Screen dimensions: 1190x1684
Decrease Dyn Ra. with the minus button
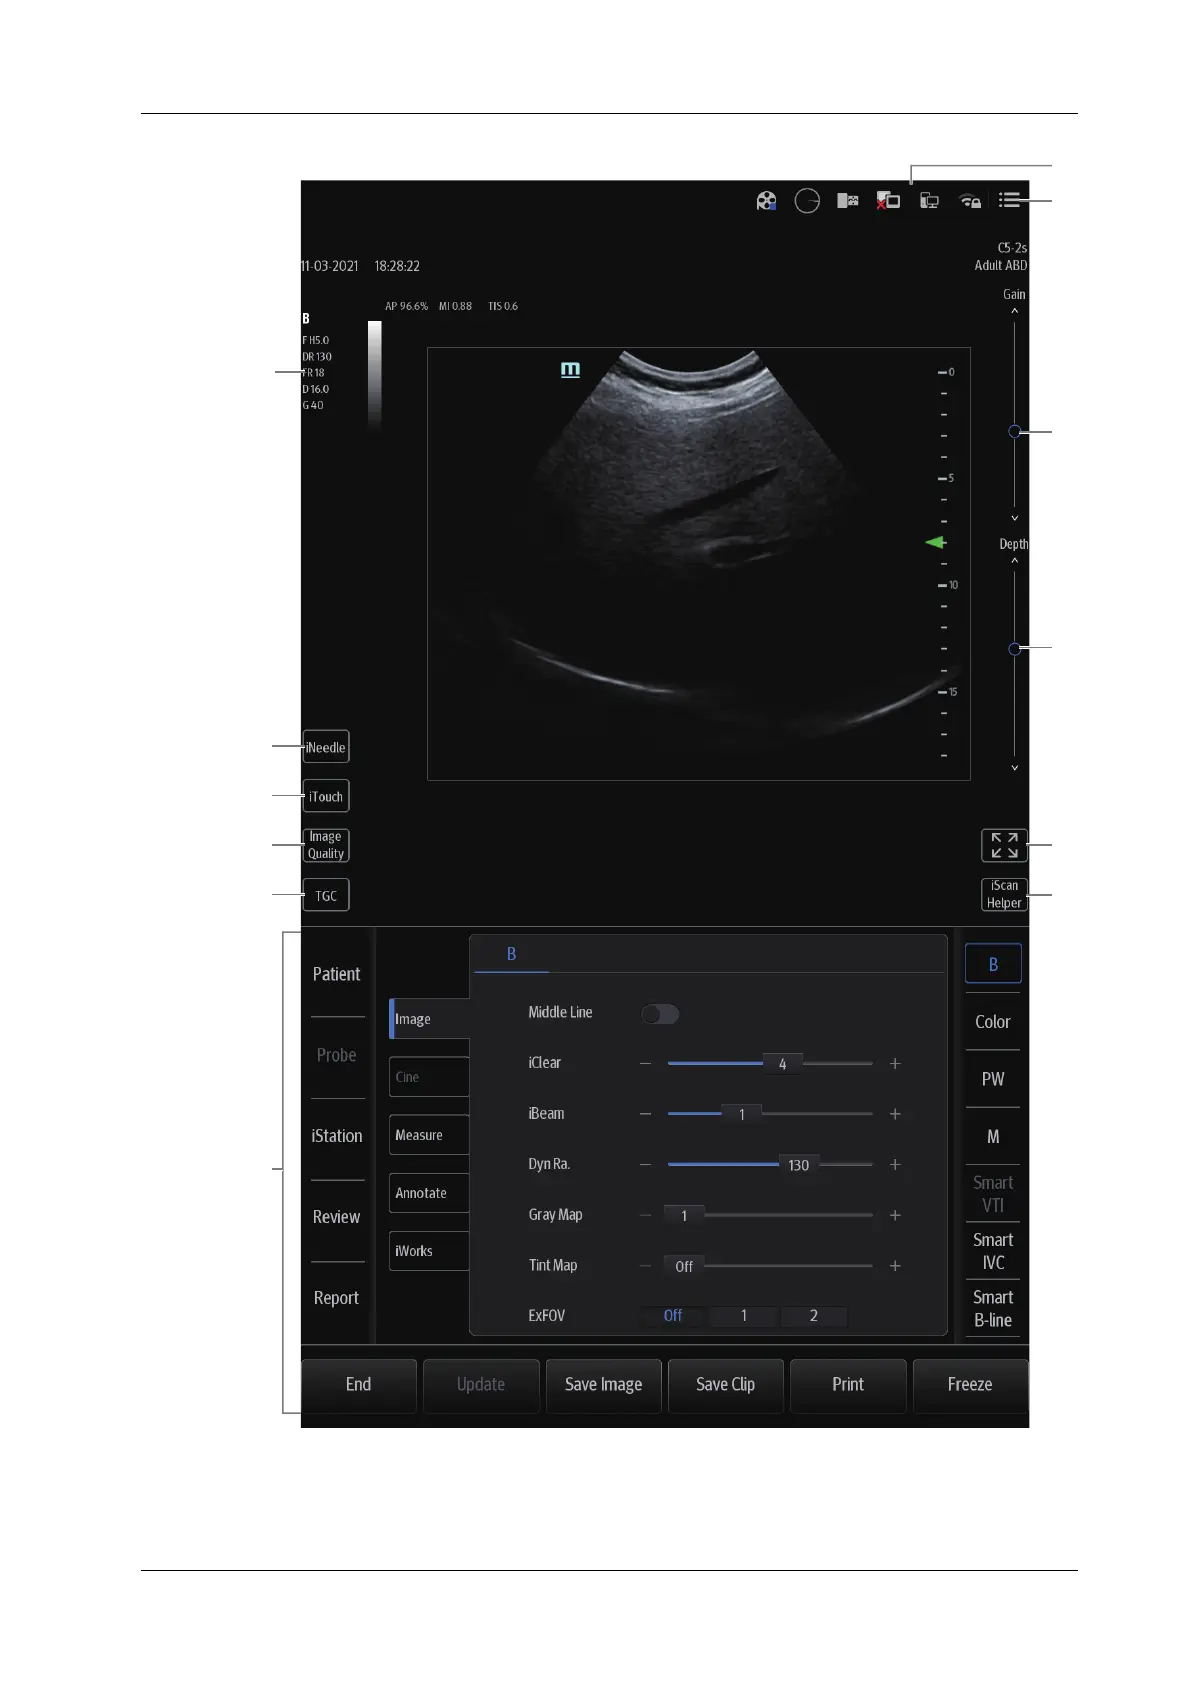pyautogui.click(x=645, y=1165)
